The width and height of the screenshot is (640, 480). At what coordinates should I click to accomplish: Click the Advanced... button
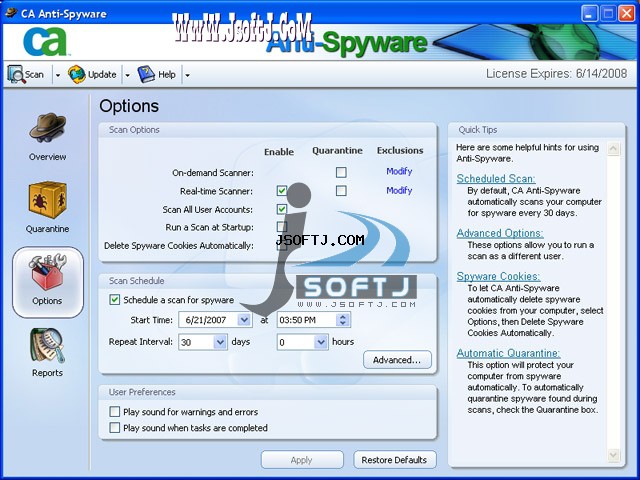397,360
